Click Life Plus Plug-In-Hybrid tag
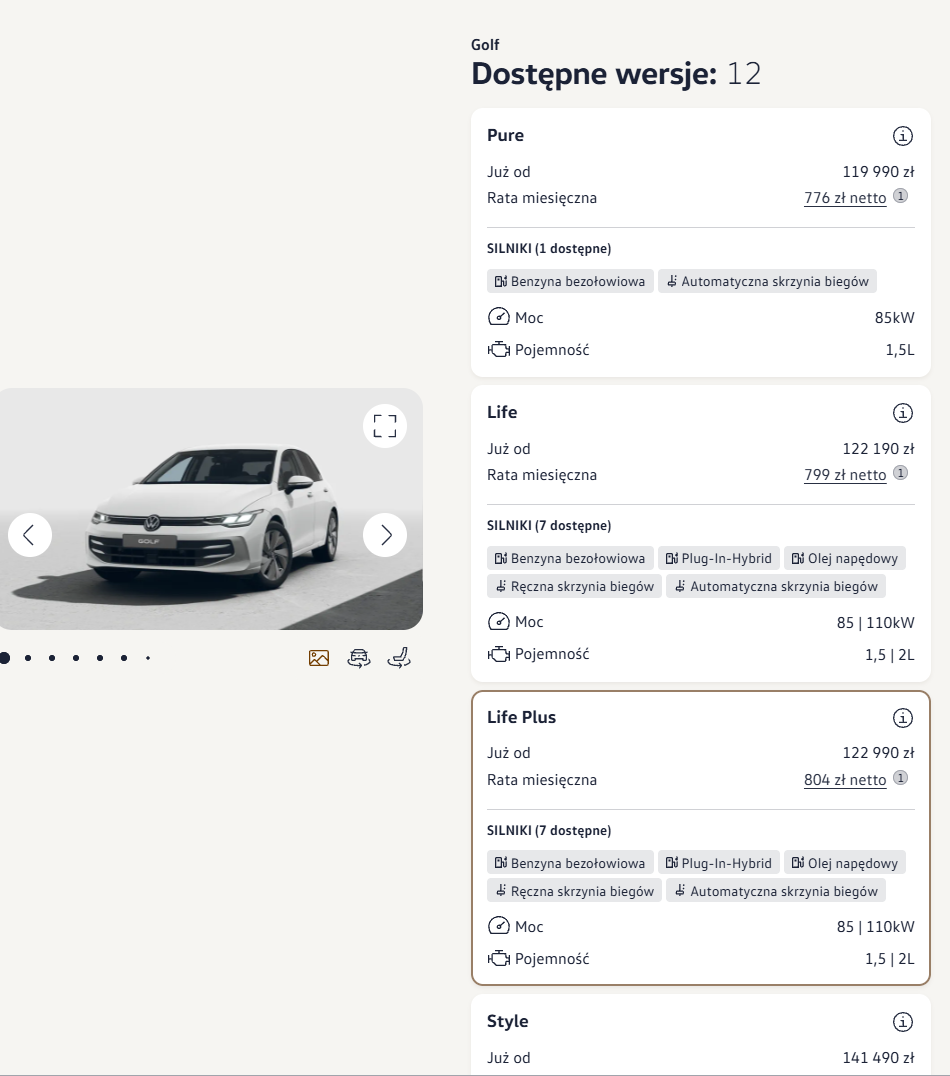This screenshot has height=1076, width=950. point(719,863)
